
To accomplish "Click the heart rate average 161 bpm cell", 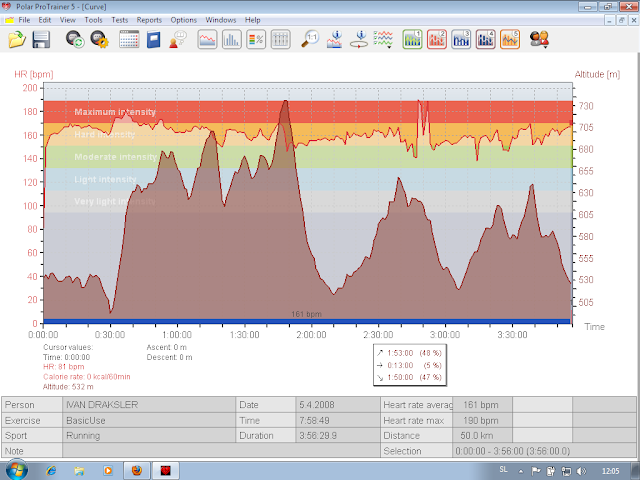I will (482, 404).
